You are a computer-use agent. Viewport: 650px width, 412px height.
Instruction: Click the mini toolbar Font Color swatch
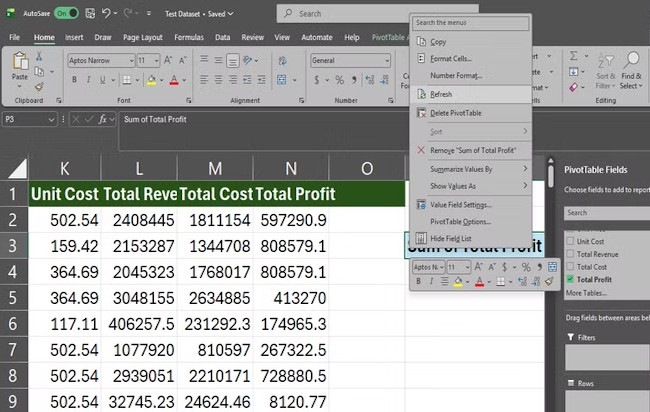[480, 282]
